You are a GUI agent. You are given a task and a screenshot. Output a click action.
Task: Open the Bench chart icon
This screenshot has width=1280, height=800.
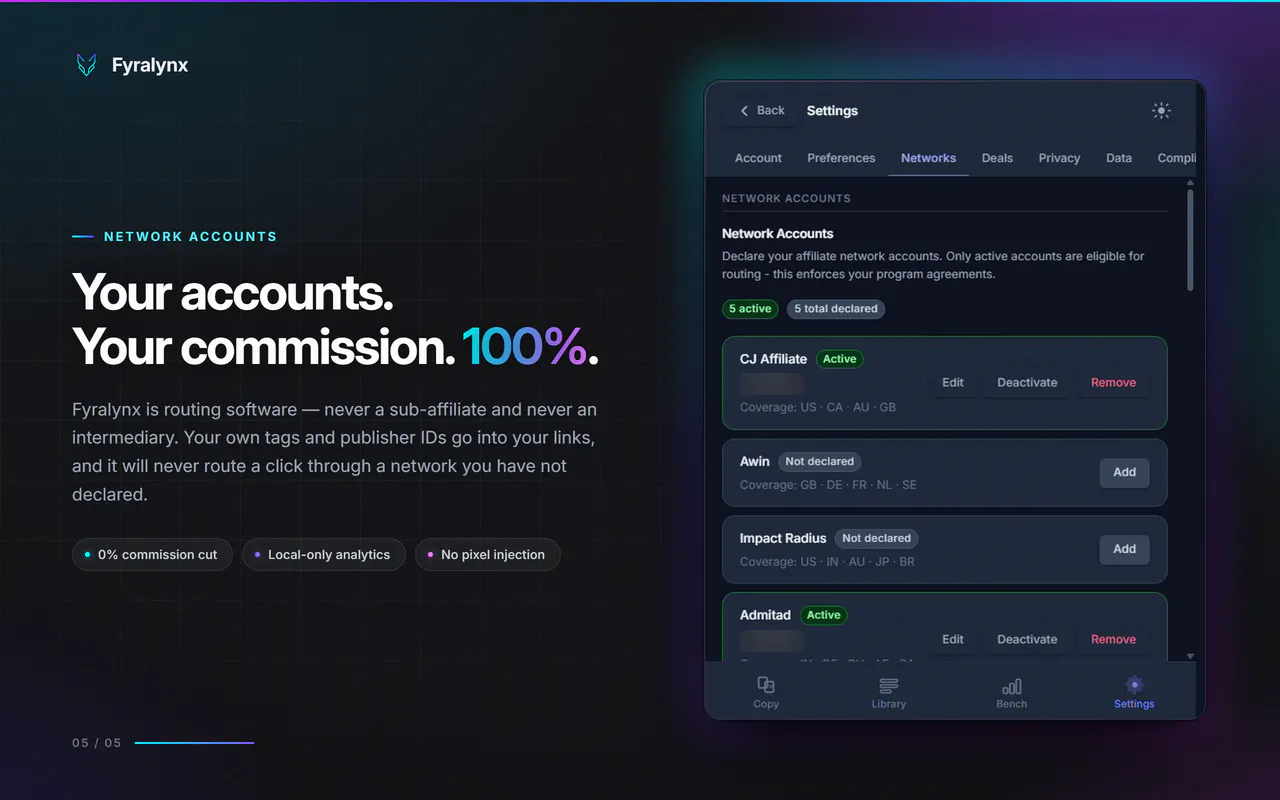pyautogui.click(x=1011, y=685)
